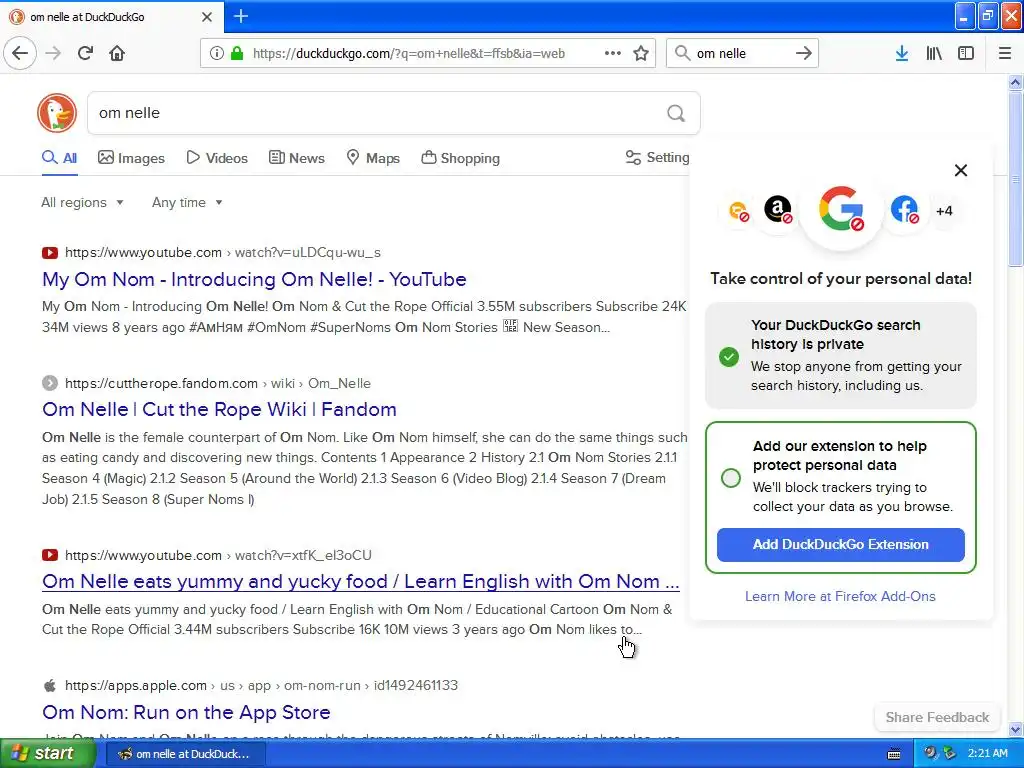Click the Google tracker icon in popup
The height and width of the screenshot is (768, 1024).
841,209
